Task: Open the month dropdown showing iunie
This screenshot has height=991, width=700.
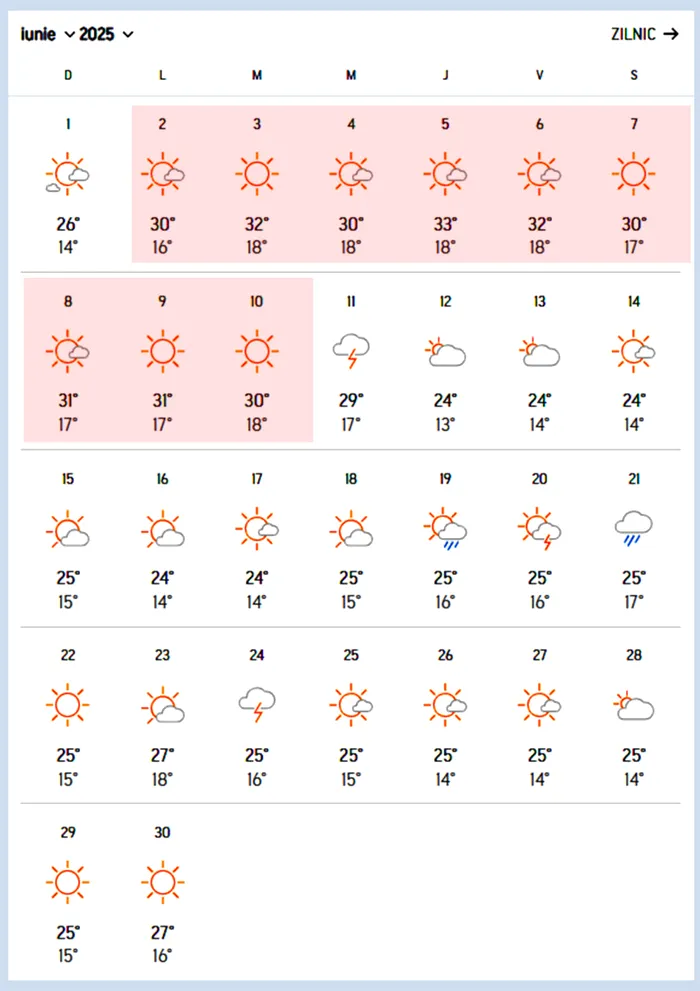Action: (47, 34)
